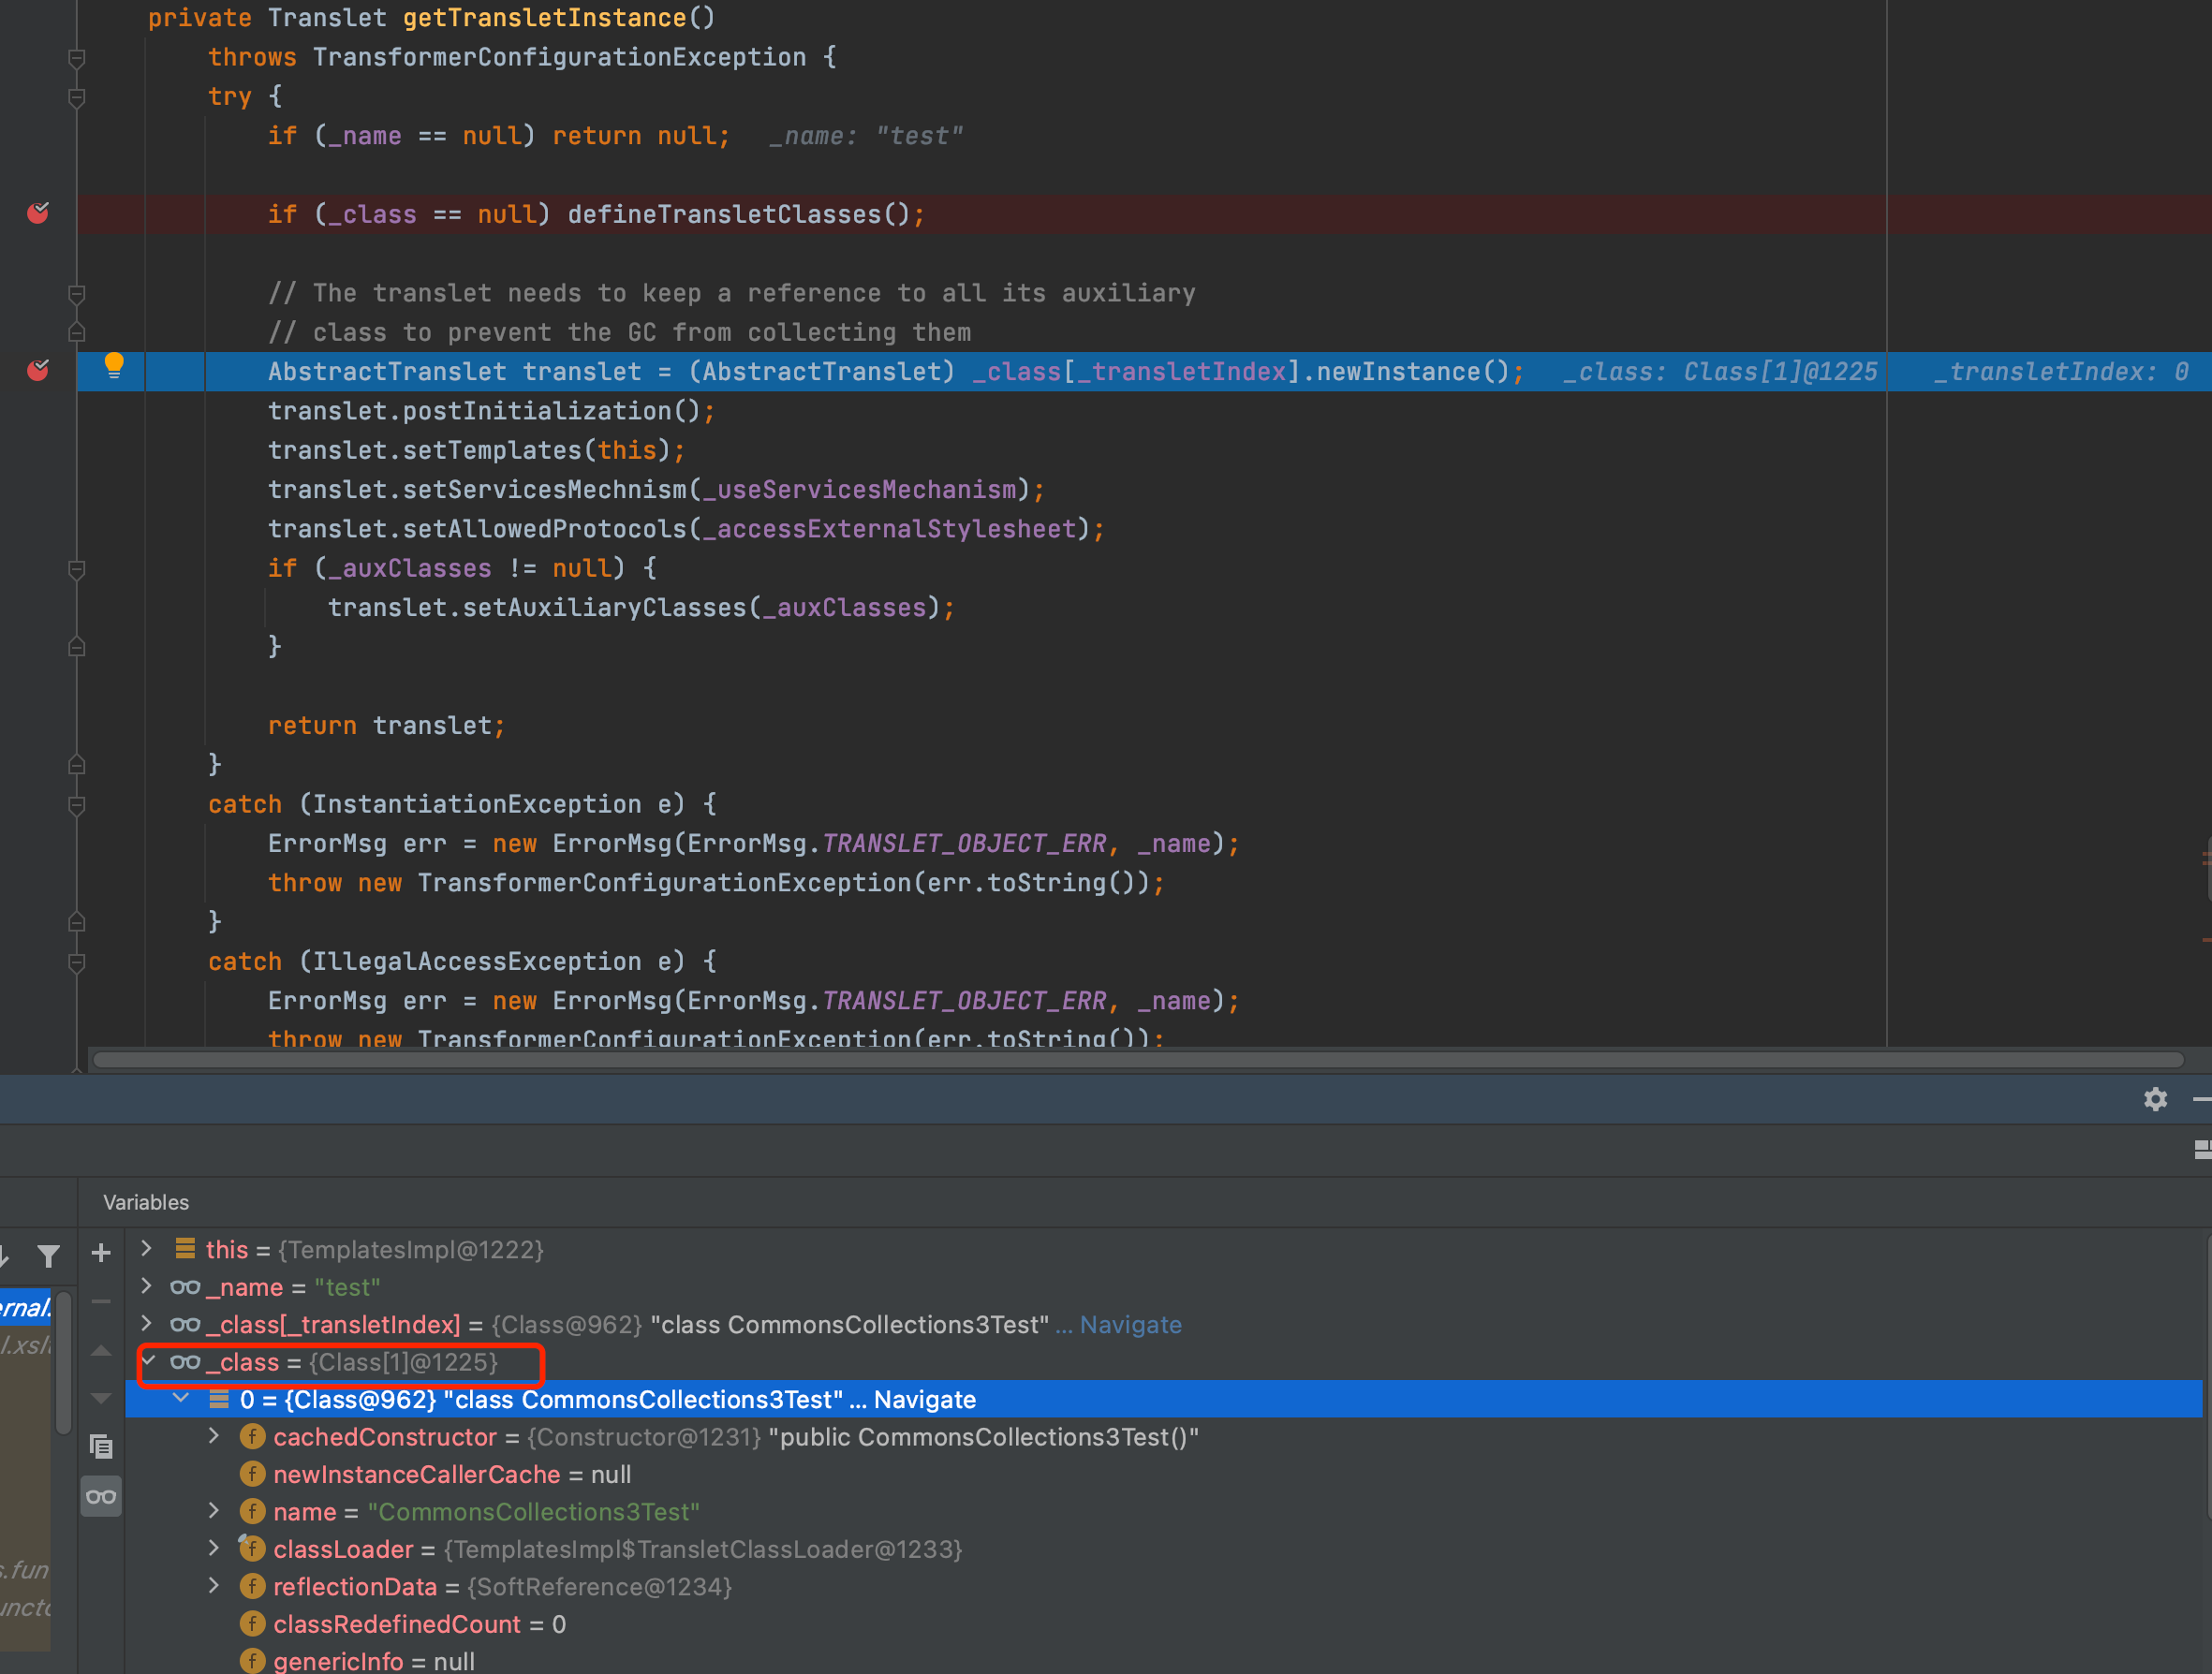
Task: Collapse the _class watch entry
Action: click(x=149, y=1361)
